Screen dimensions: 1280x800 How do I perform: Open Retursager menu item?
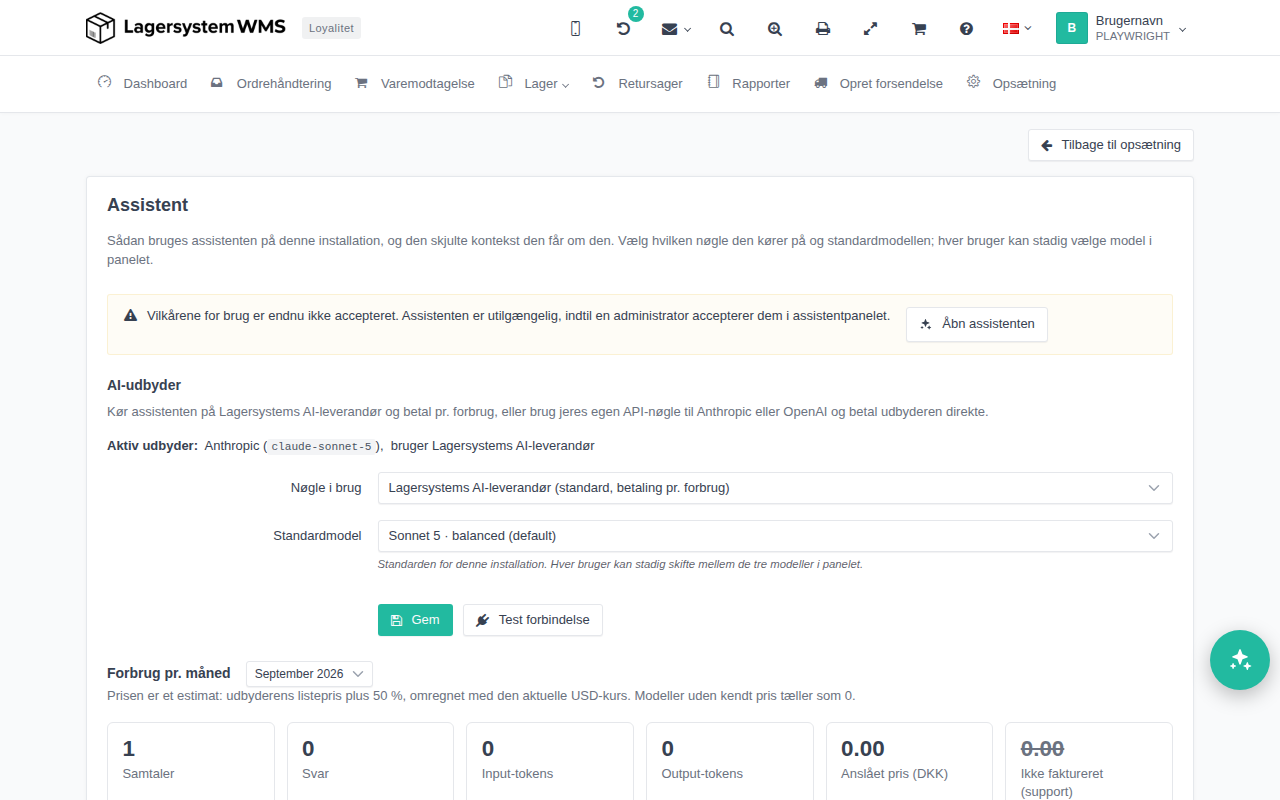pyautogui.click(x=638, y=84)
